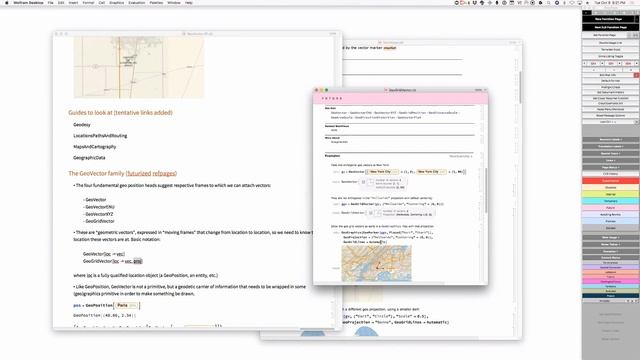Select first New York City entity in front window
Image resolution: width=640 pixels, height=360 pixels.
click(x=382, y=172)
